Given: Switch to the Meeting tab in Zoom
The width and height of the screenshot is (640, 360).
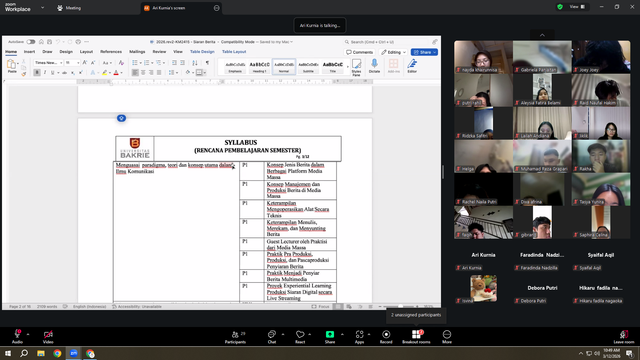Looking at the screenshot, I should (69, 8).
